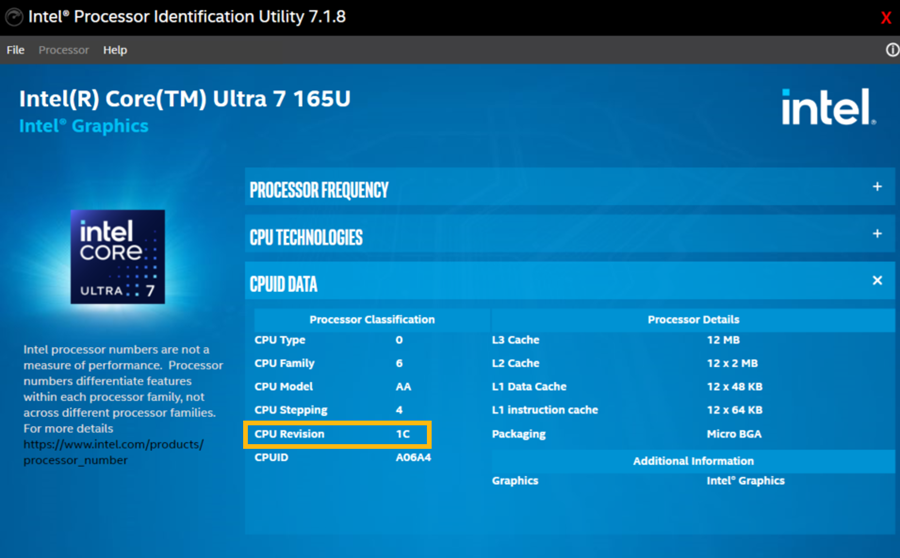The image size is (900, 558).
Task: Close the utility with the red X
Action: tap(886, 18)
